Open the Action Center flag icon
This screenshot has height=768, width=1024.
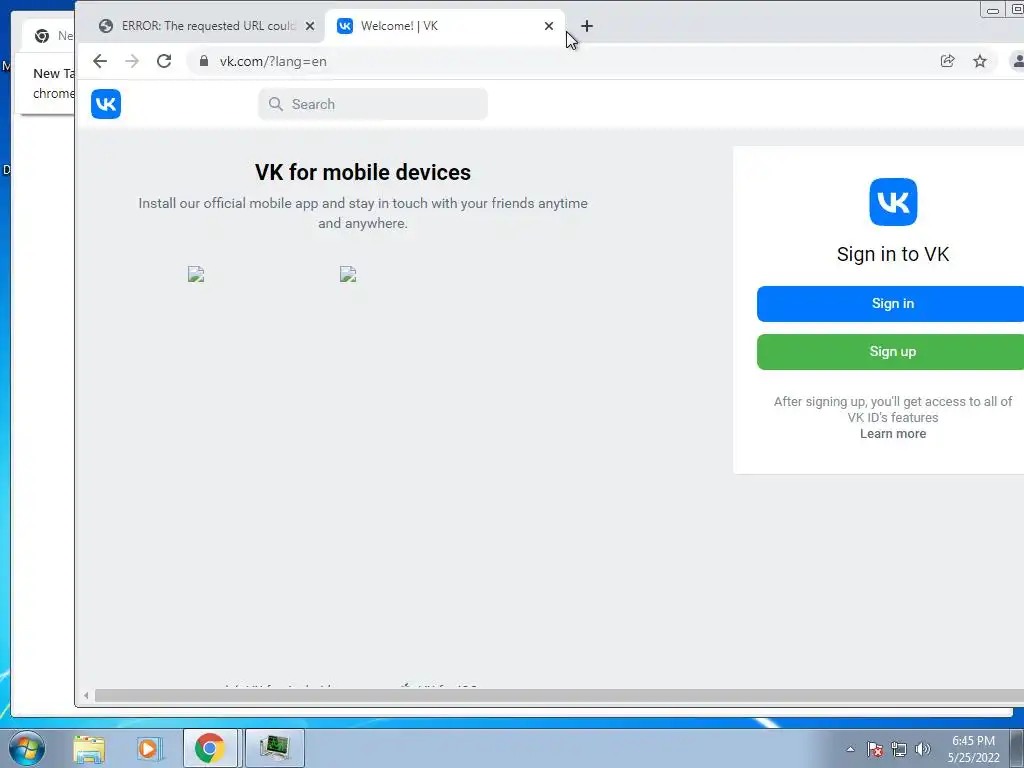coord(875,749)
